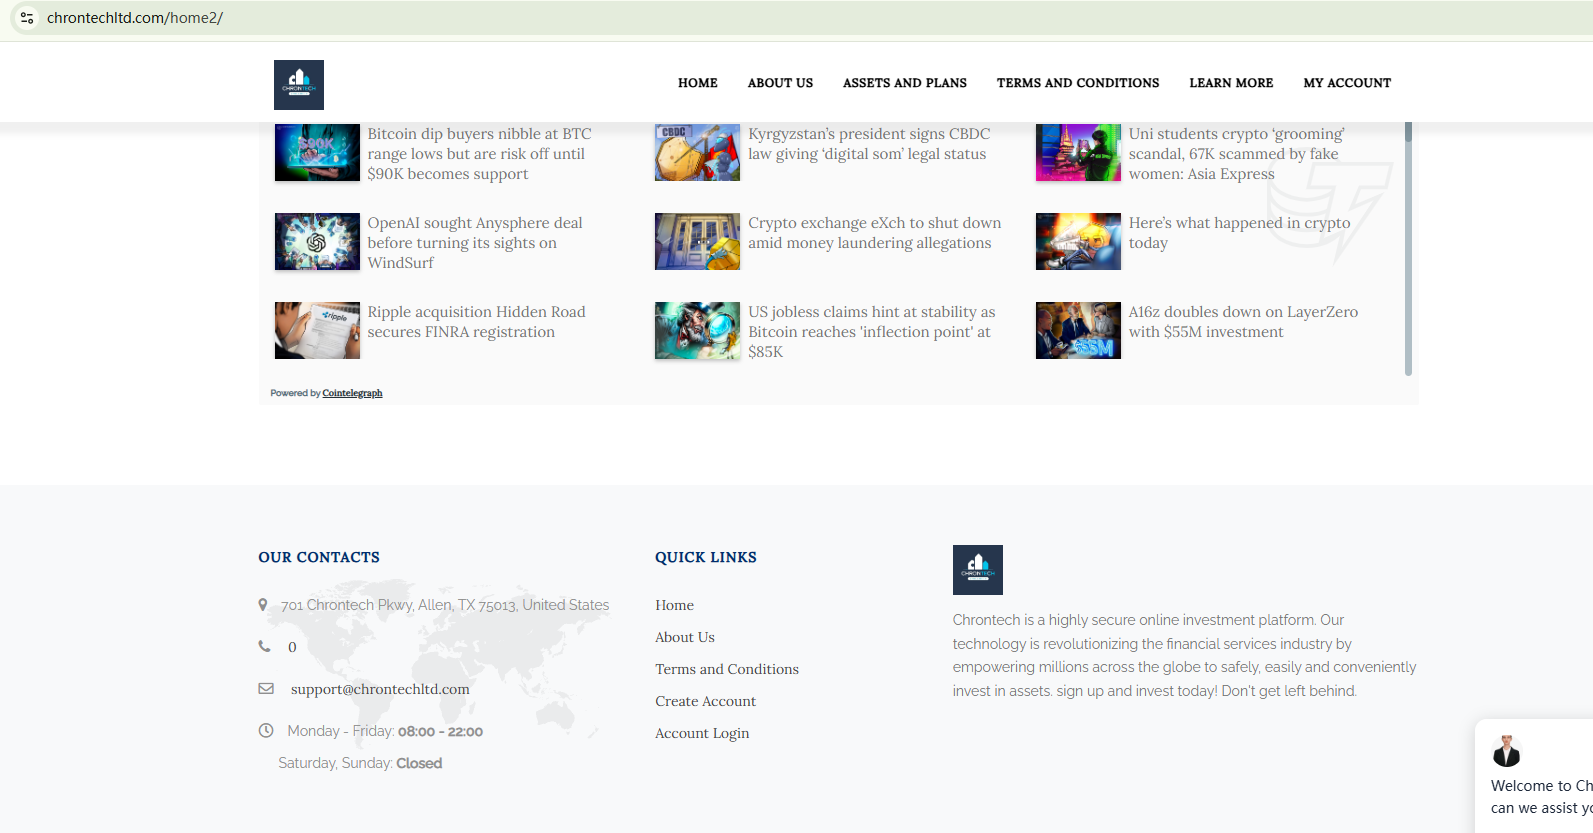This screenshot has height=833, width=1593.
Task: Open TERMS AND CONDITIONS in navigation
Action: [1078, 83]
